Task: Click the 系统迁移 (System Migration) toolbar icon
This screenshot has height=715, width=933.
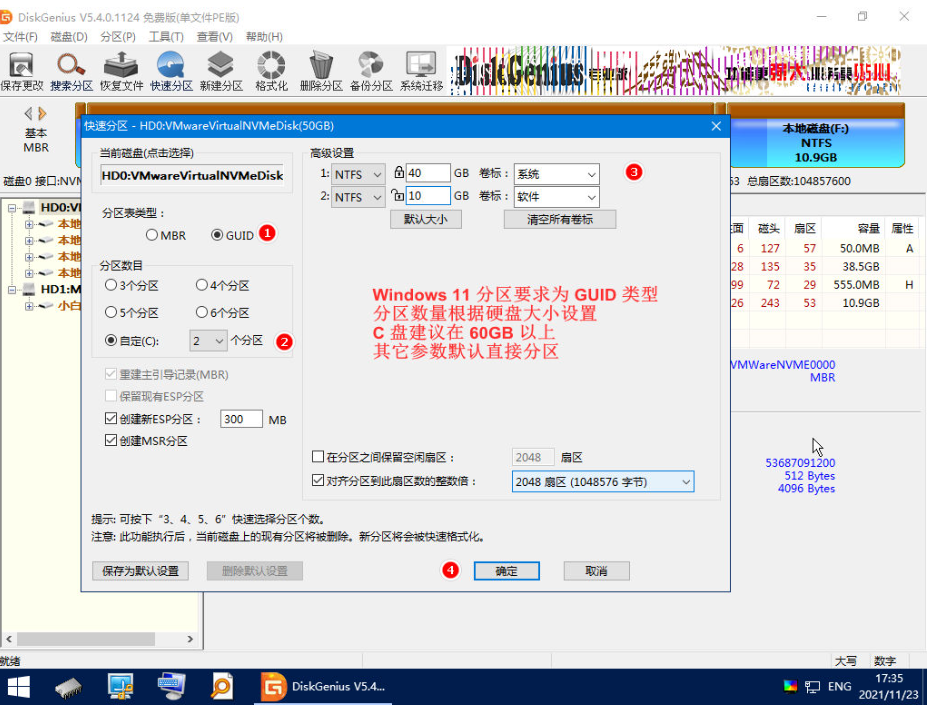Action: pos(421,70)
